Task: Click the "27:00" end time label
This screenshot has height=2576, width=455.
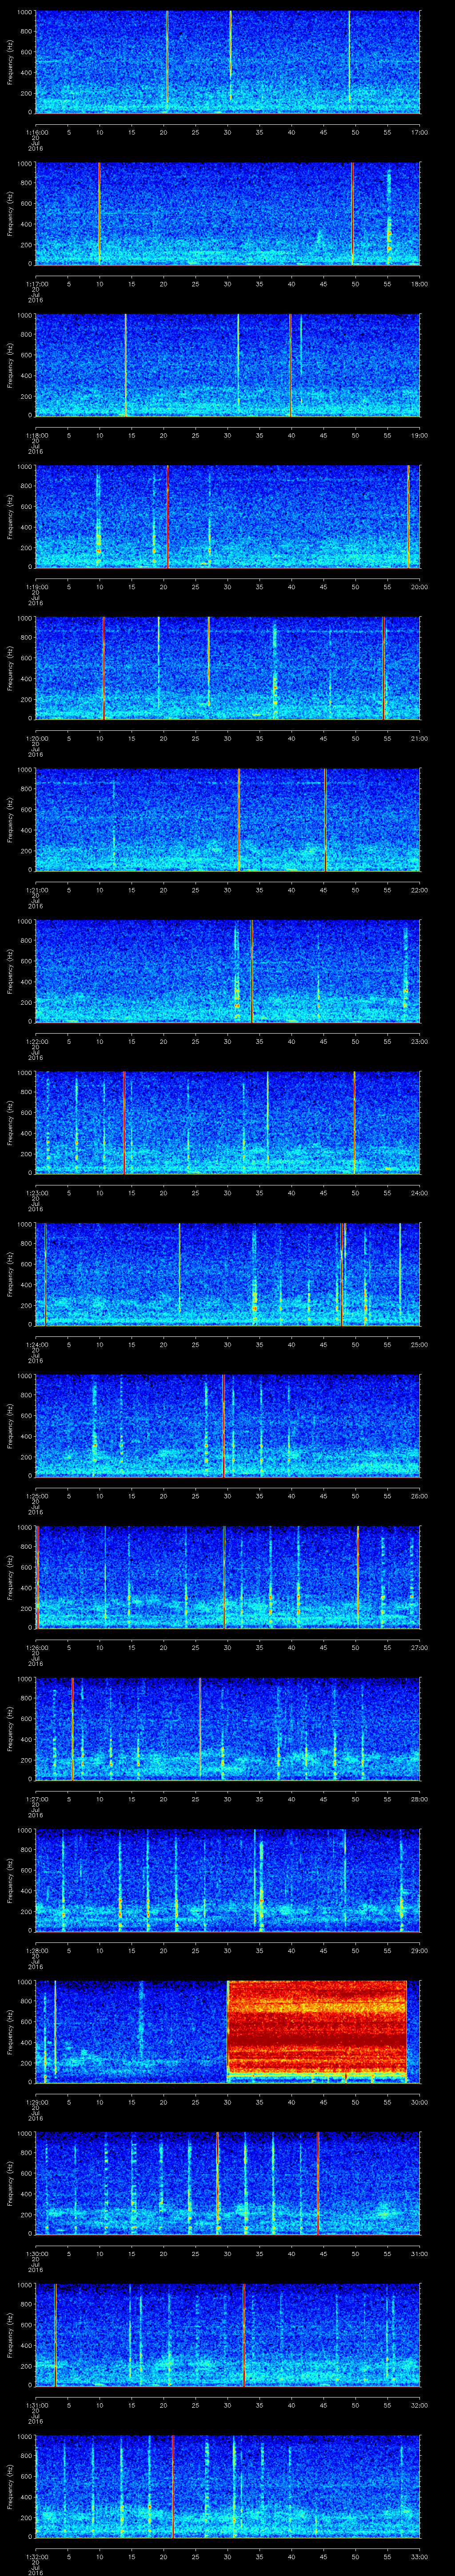Action: click(x=420, y=1647)
